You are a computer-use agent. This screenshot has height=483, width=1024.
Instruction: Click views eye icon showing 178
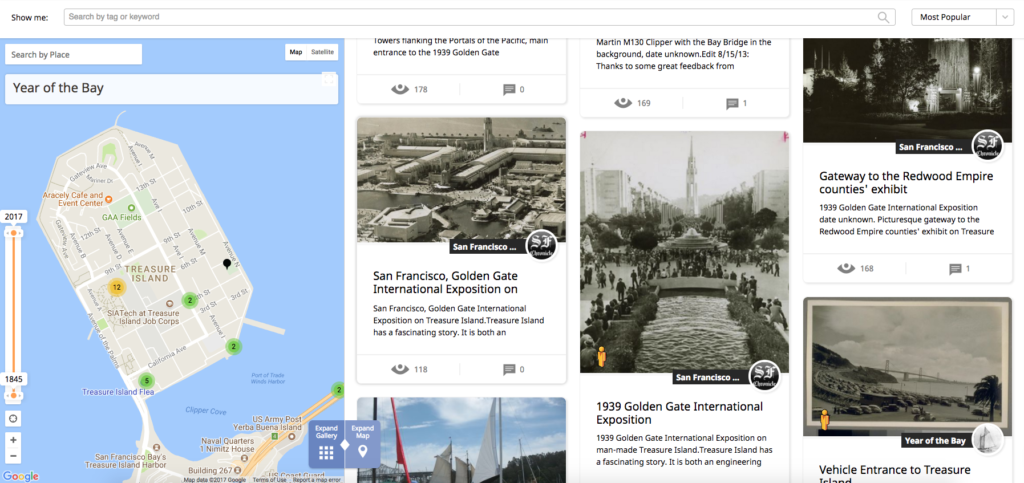(400, 89)
